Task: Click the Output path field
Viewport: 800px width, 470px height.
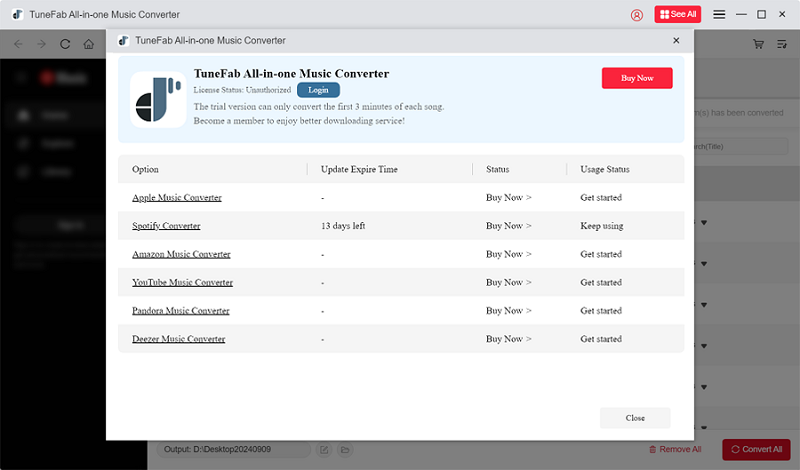Action: pos(233,450)
